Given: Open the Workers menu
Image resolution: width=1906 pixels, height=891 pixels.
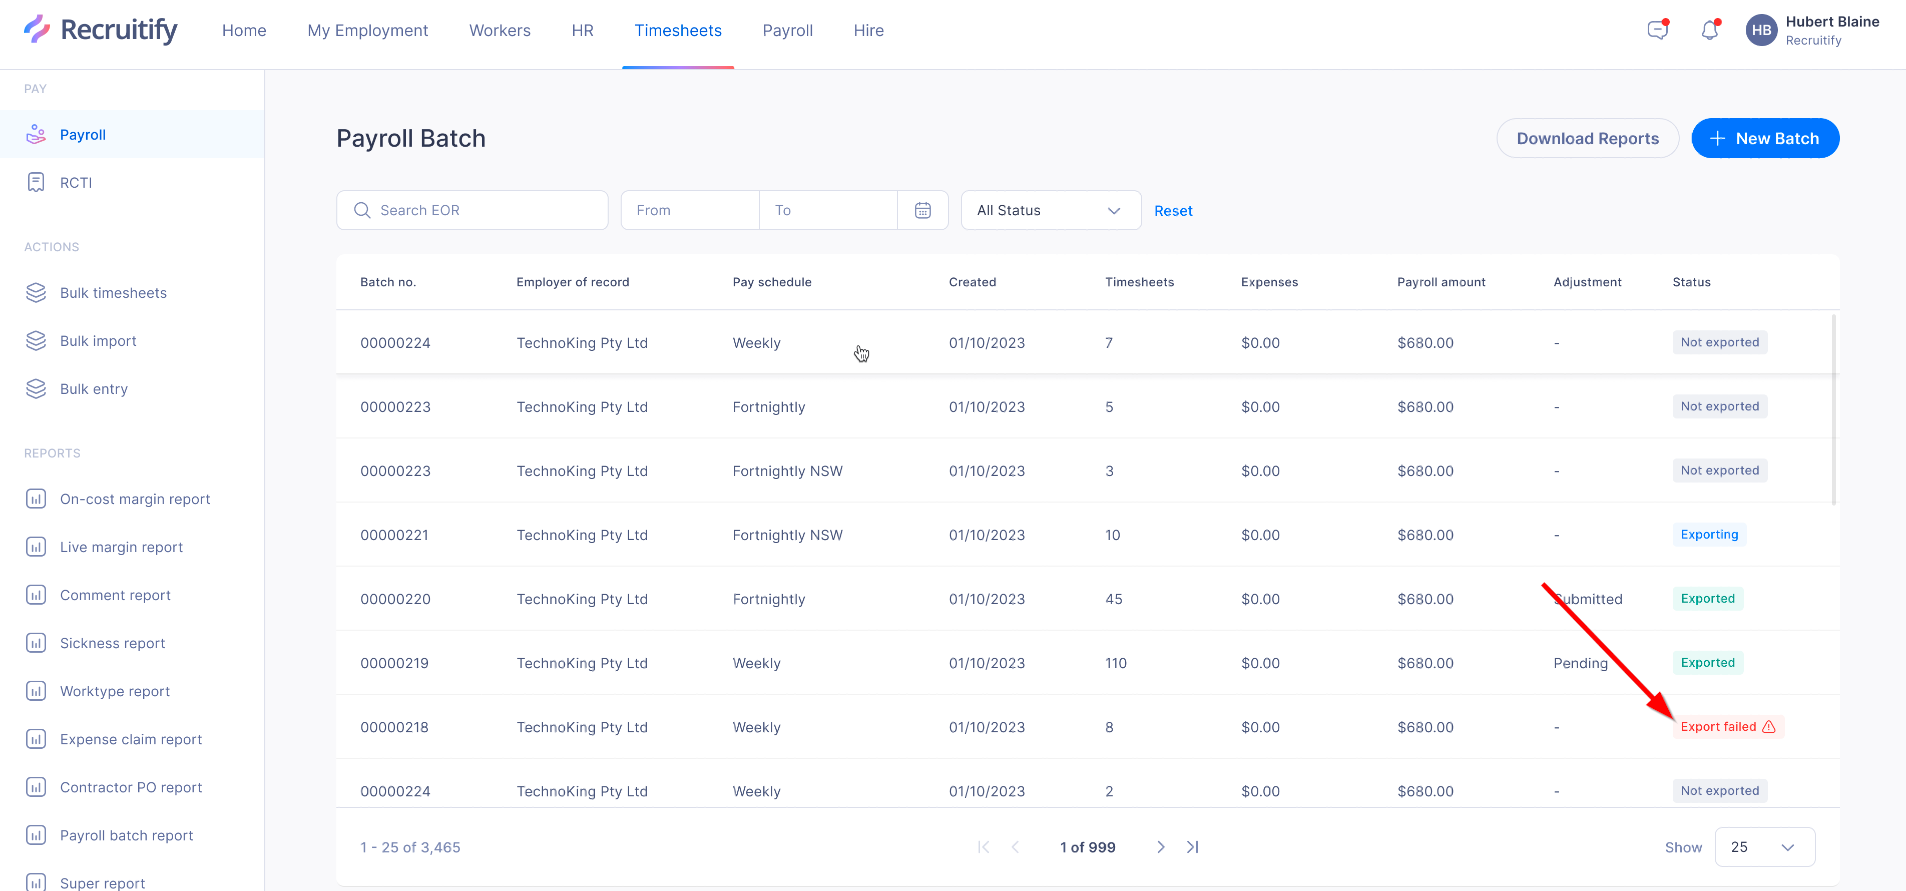Looking at the screenshot, I should point(500,30).
